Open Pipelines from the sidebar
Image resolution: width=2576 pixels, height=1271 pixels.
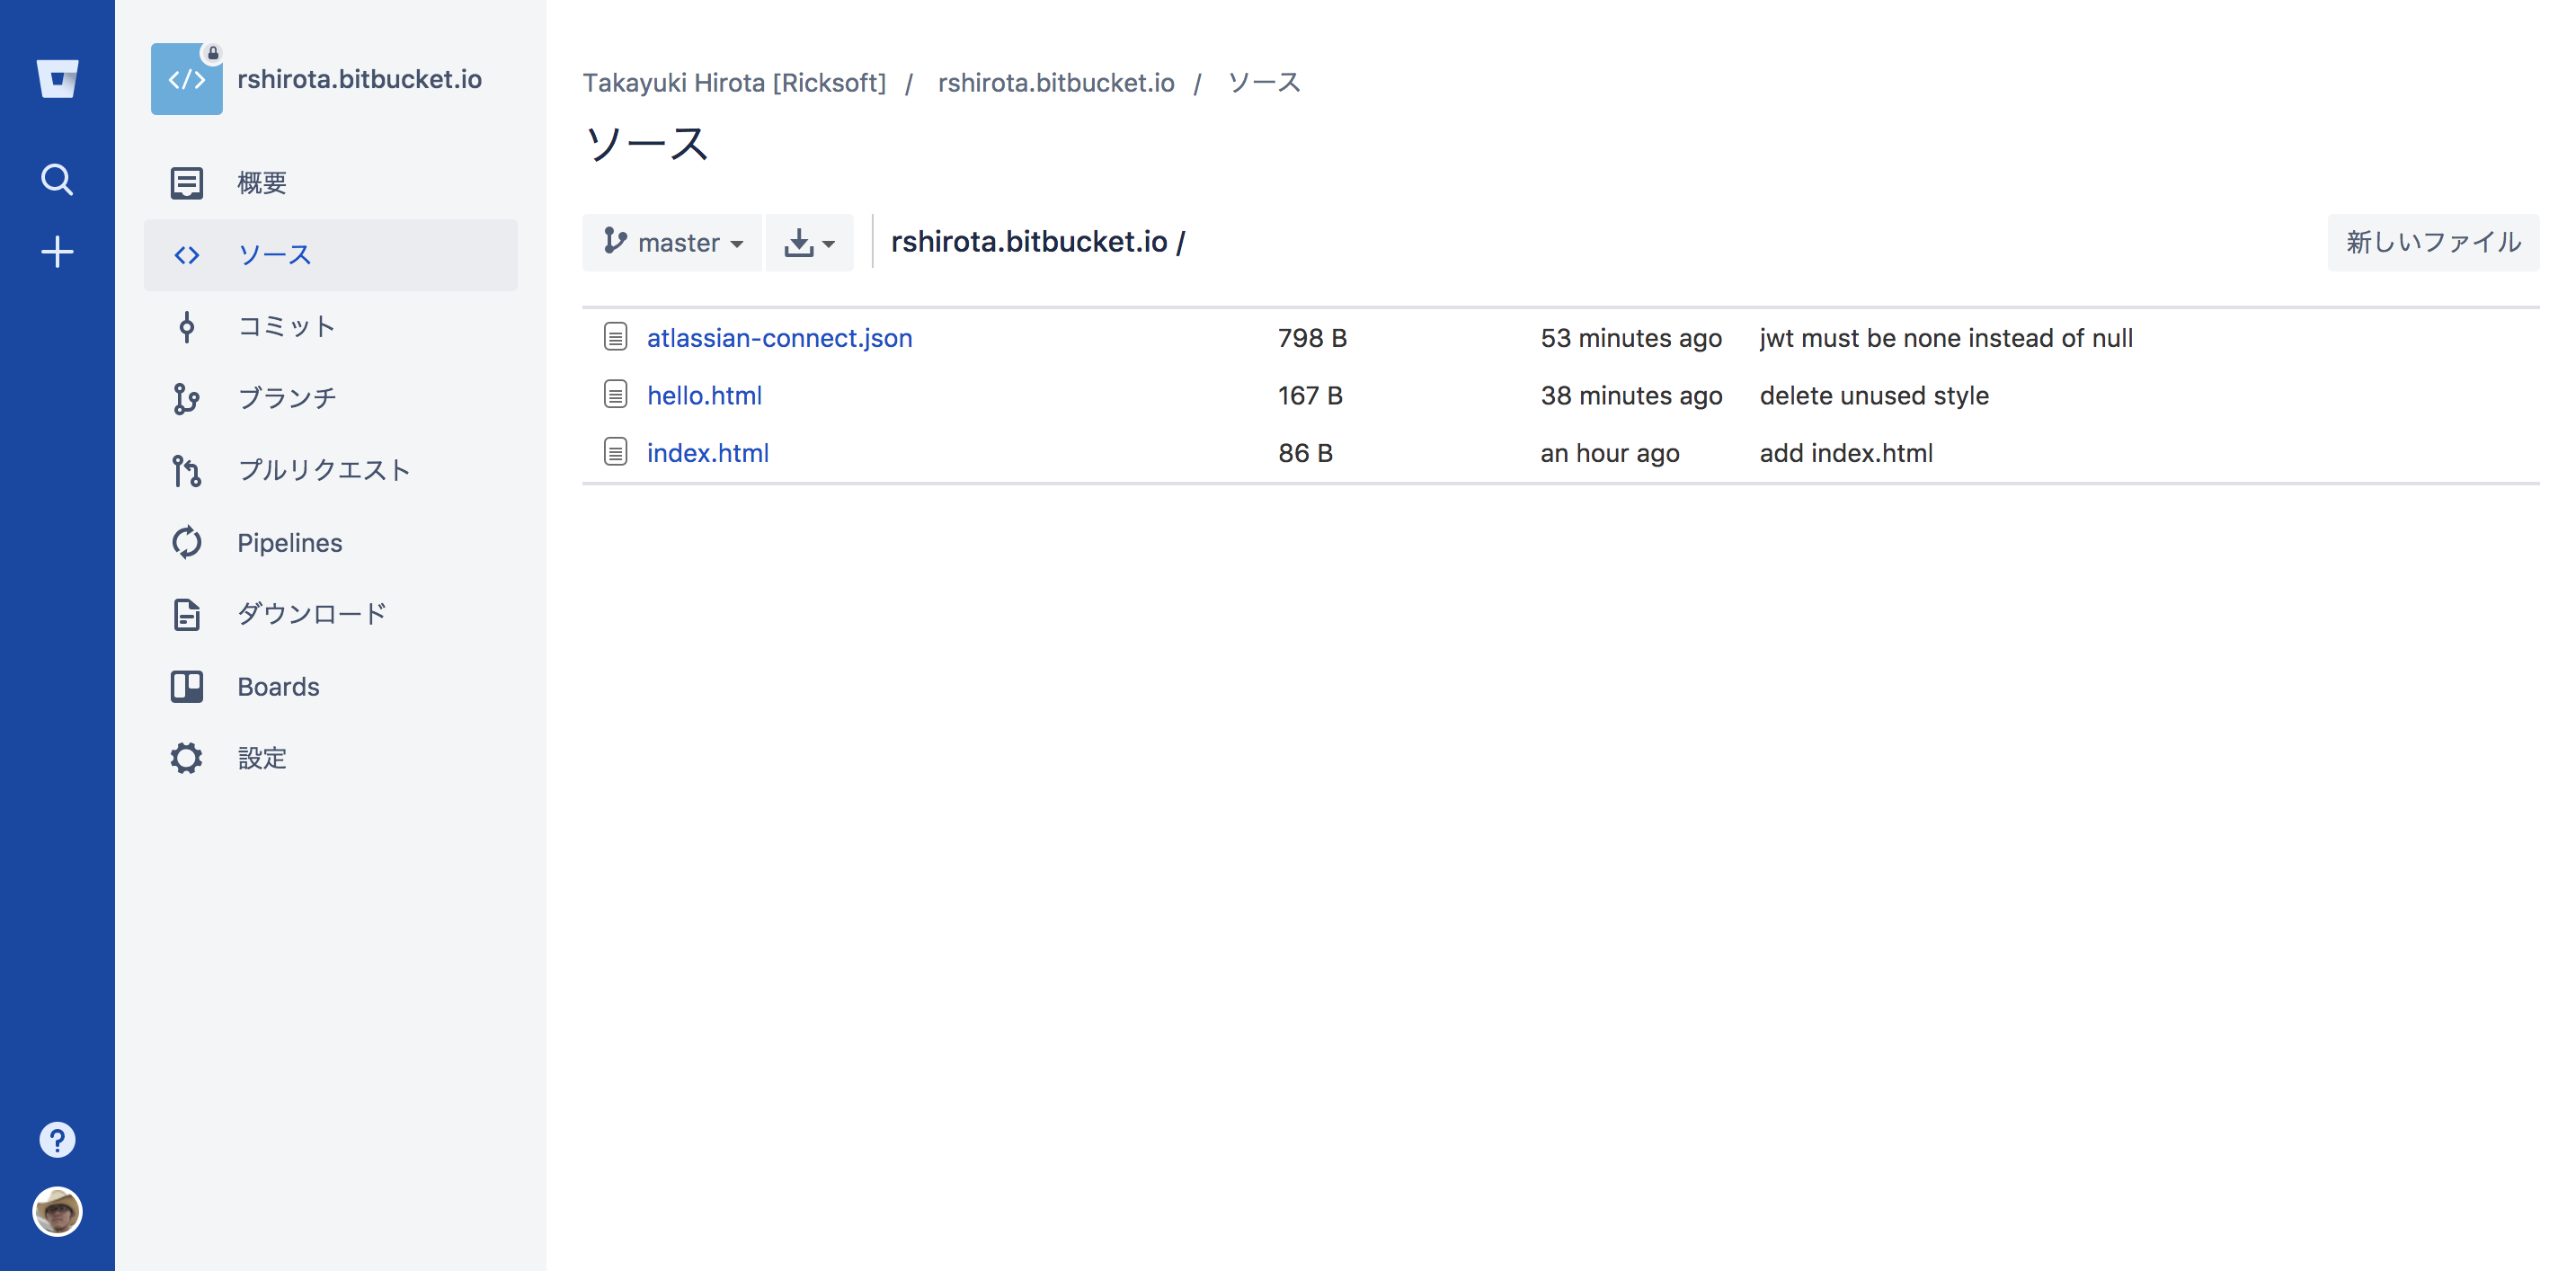pos(331,543)
